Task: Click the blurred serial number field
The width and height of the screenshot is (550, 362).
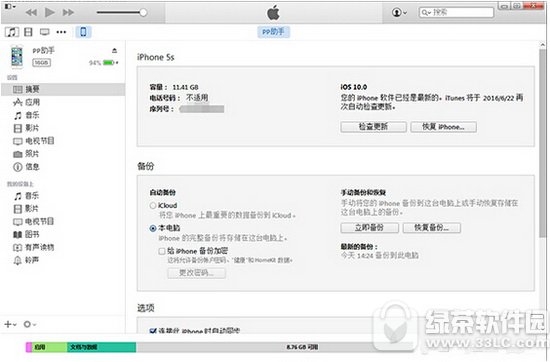Action: [x=202, y=109]
